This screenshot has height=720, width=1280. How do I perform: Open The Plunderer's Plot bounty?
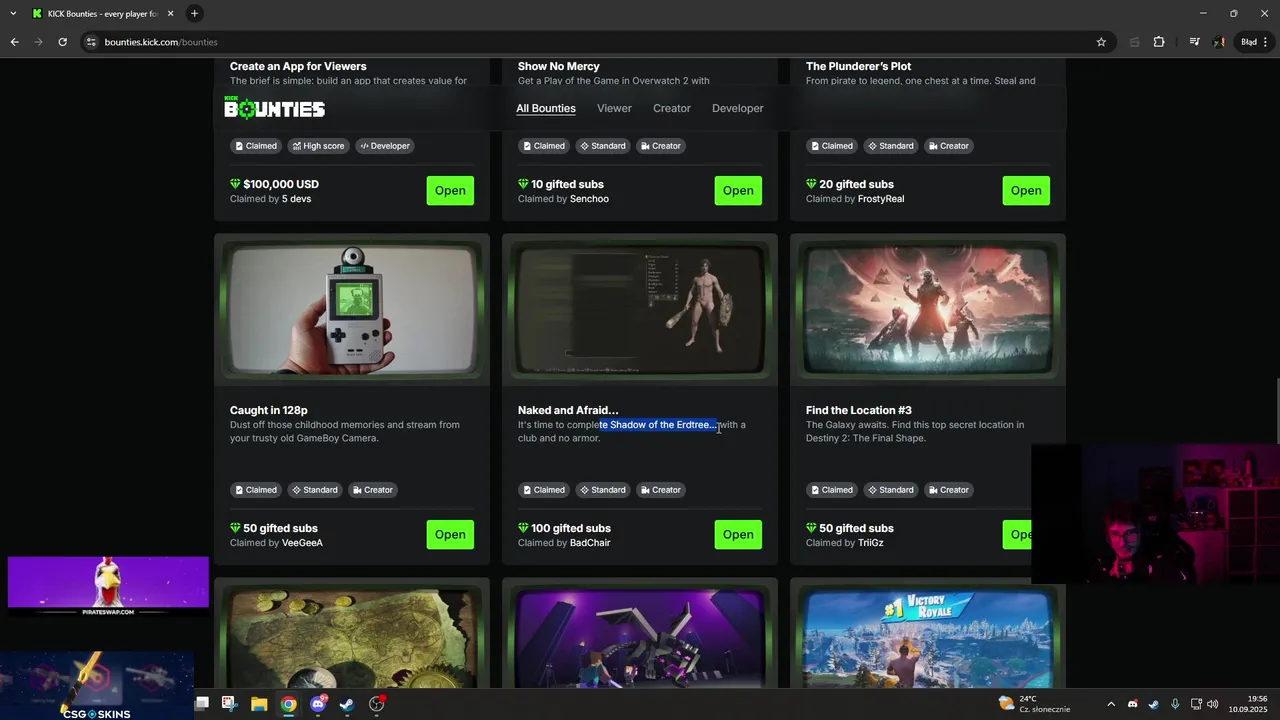point(1026,190)
